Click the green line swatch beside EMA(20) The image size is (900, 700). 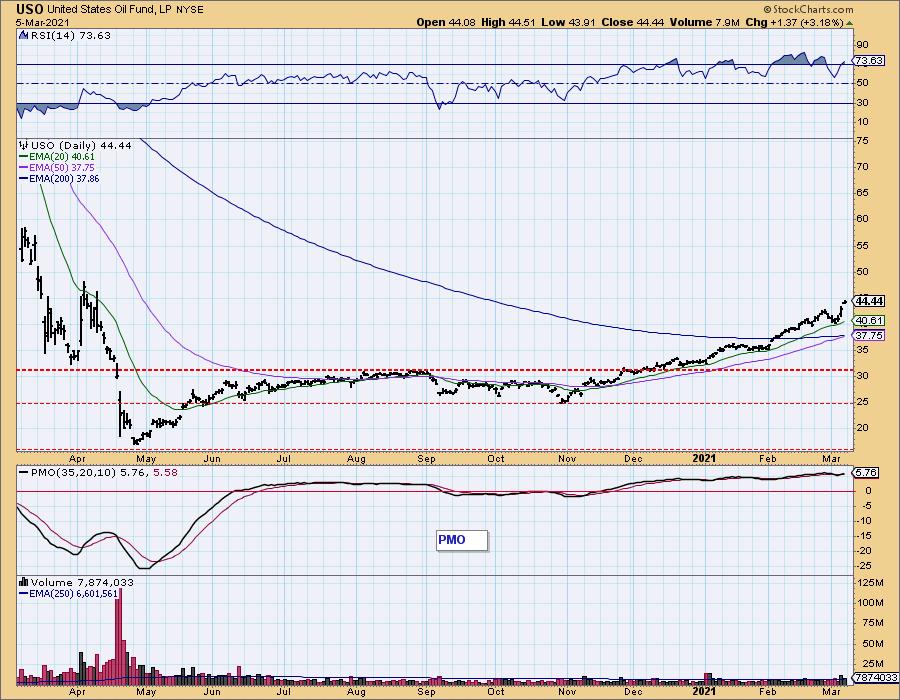click(x=24, y=157)
